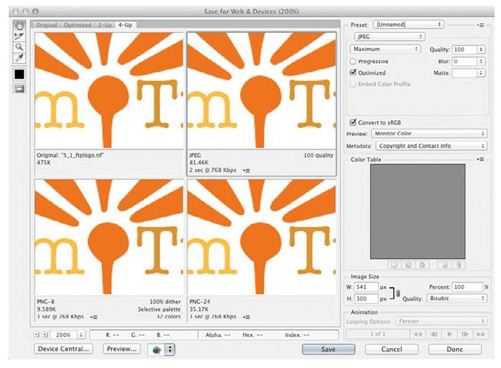The image size is (501, 368).
Task: Switch to the 2-Up tab
Action: tap(105, 25)
